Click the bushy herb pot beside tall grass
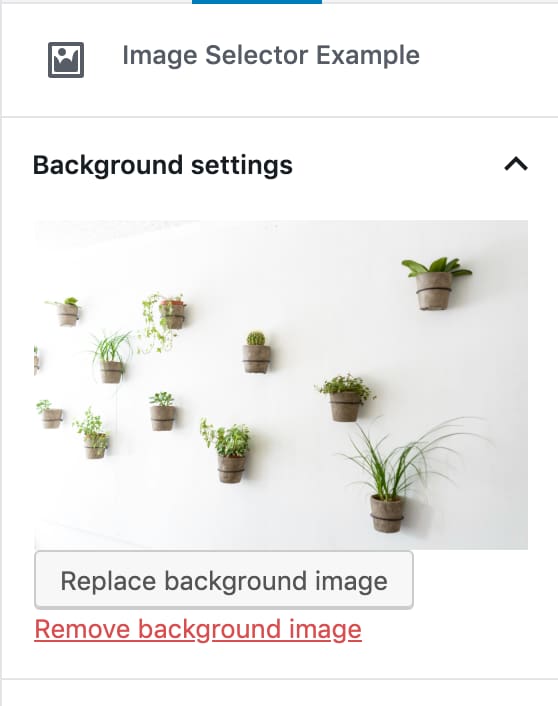Screen dimensions: 558x706 (345, 399)
